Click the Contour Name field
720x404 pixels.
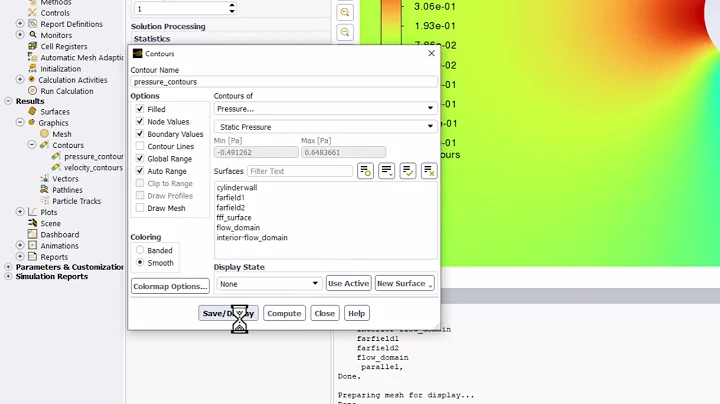[284, 82]
